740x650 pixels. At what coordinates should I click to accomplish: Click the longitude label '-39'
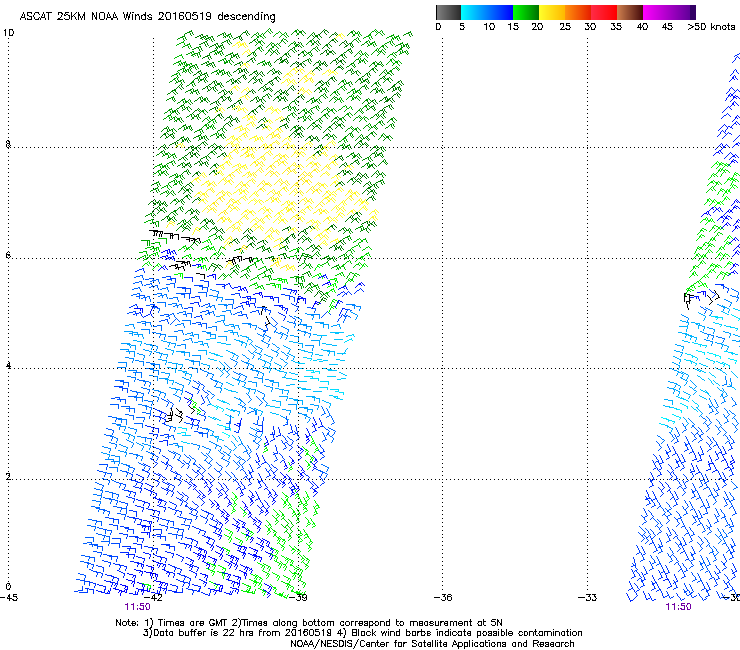tap(298, 598)
